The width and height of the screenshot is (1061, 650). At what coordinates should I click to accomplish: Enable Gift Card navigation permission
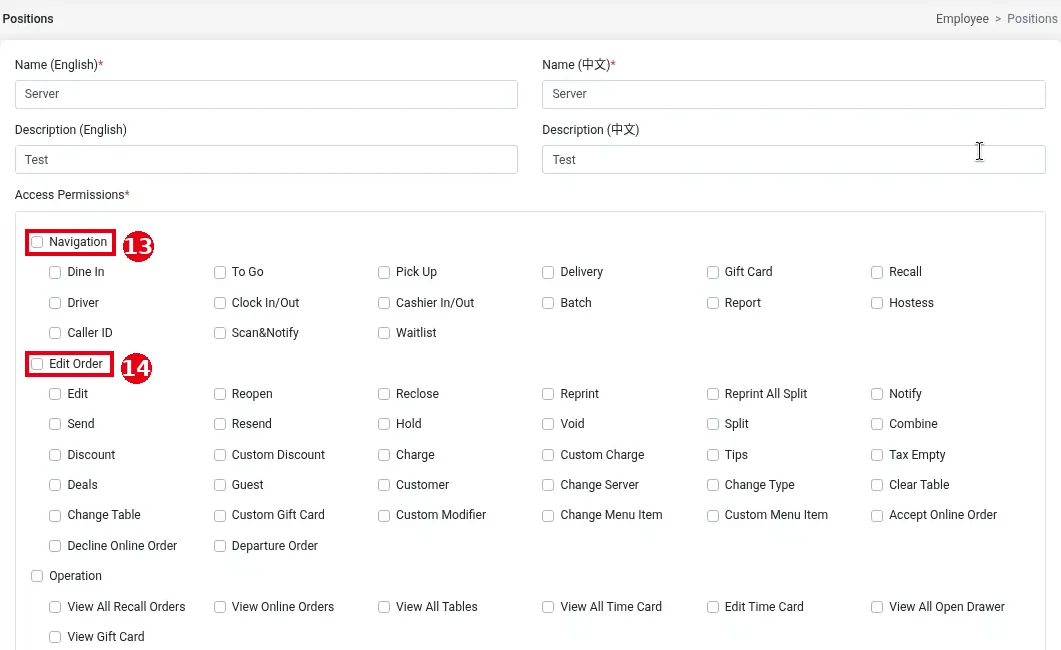coord(713,272)
